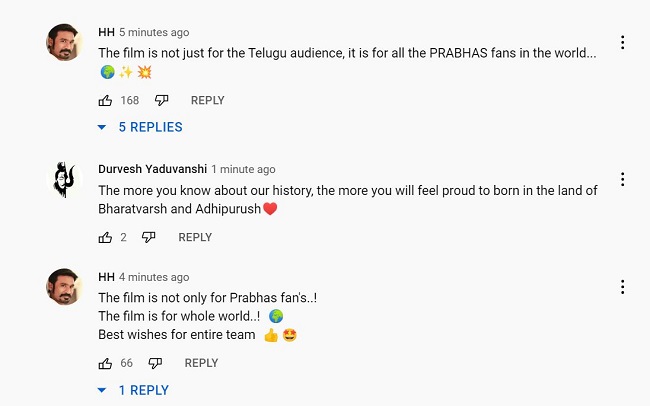Reply to HH's best wishes comment
Viewport: 650px width, 406px height.
pyautogui.click(x=201, y=363)
